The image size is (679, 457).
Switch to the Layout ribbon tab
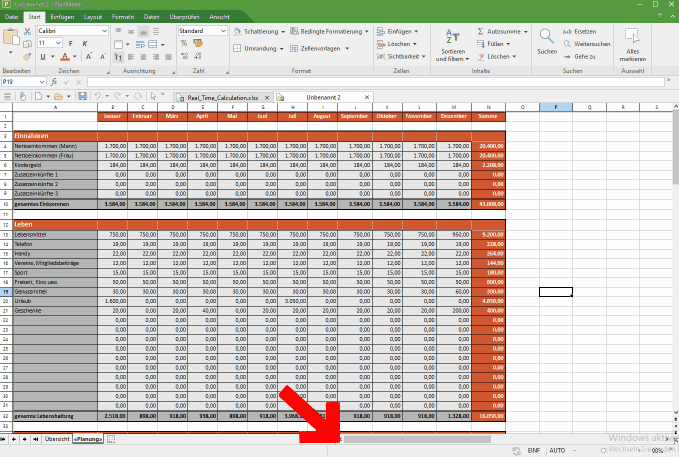[x=93, y=17]
